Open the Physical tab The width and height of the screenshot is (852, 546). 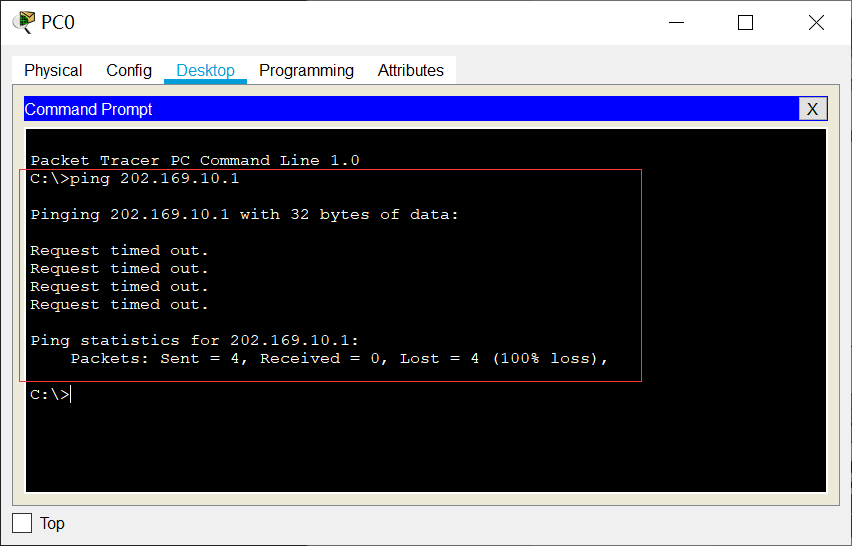click(x=53, y=71)
